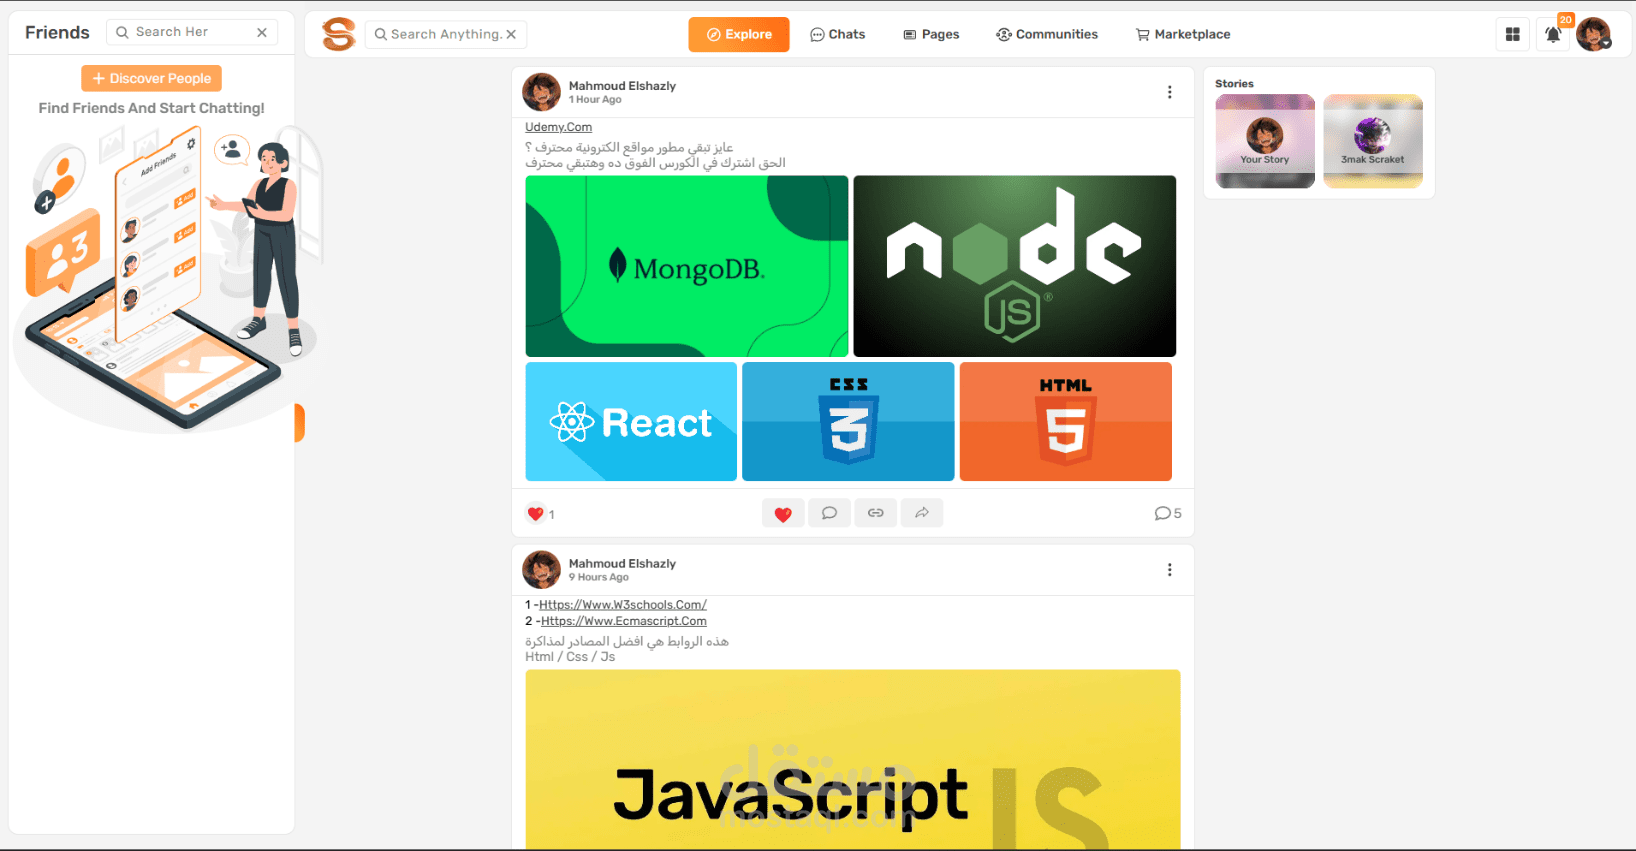Focus the Search Anything input
1636x851 pixels.
tap(445, 34)
